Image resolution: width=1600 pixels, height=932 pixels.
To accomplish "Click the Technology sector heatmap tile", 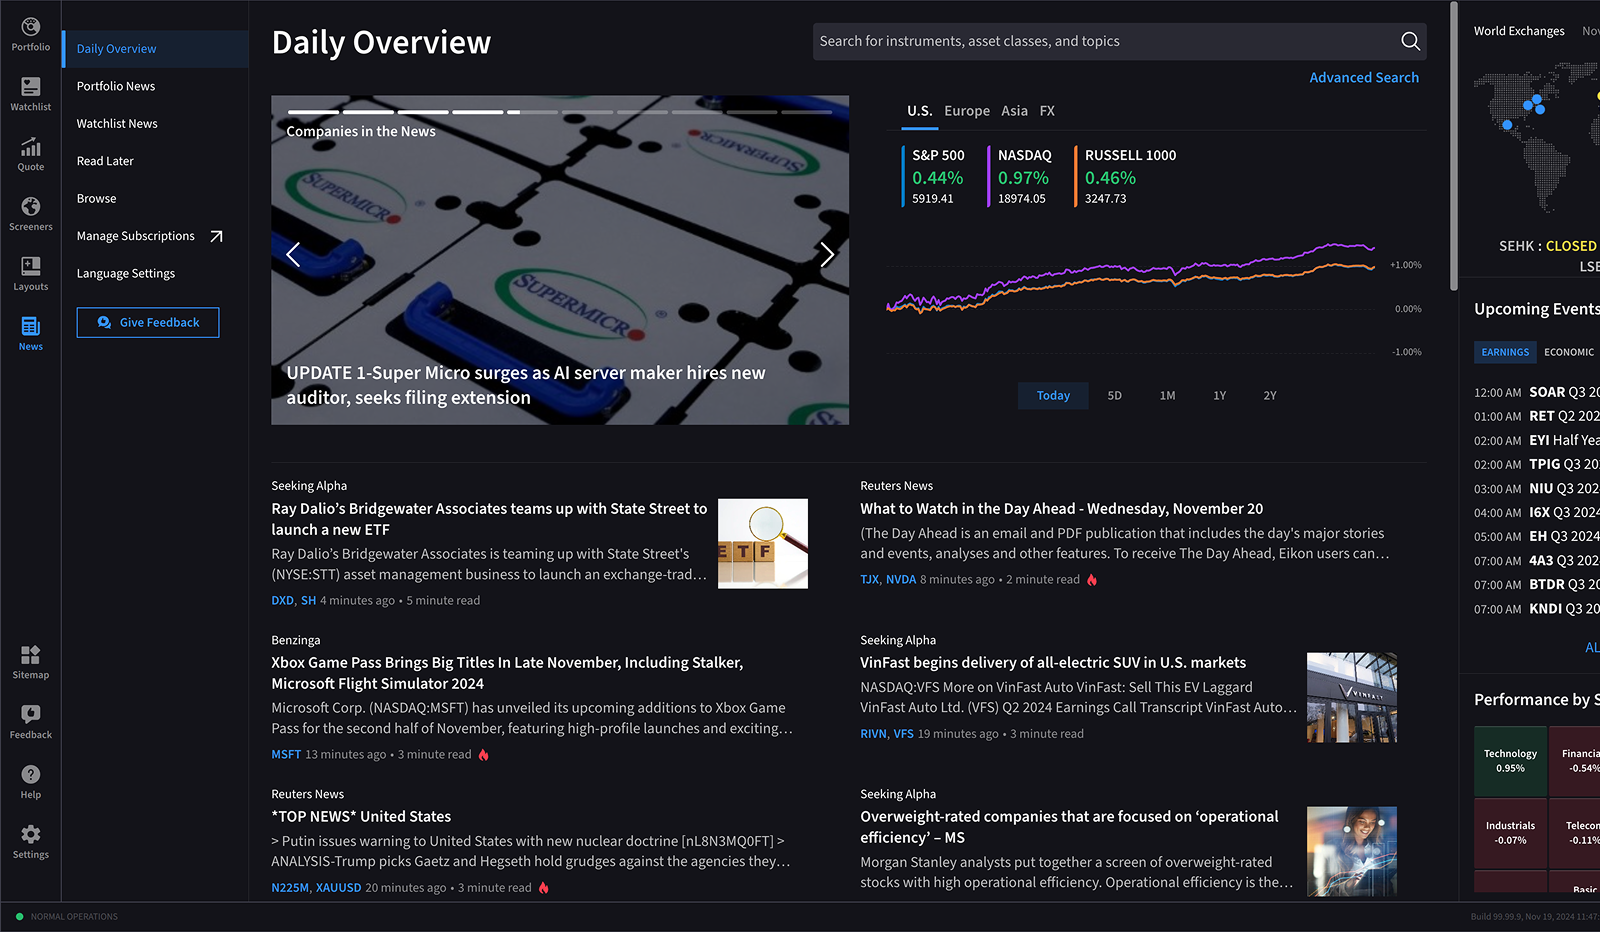I will [x=1510, y=761].
